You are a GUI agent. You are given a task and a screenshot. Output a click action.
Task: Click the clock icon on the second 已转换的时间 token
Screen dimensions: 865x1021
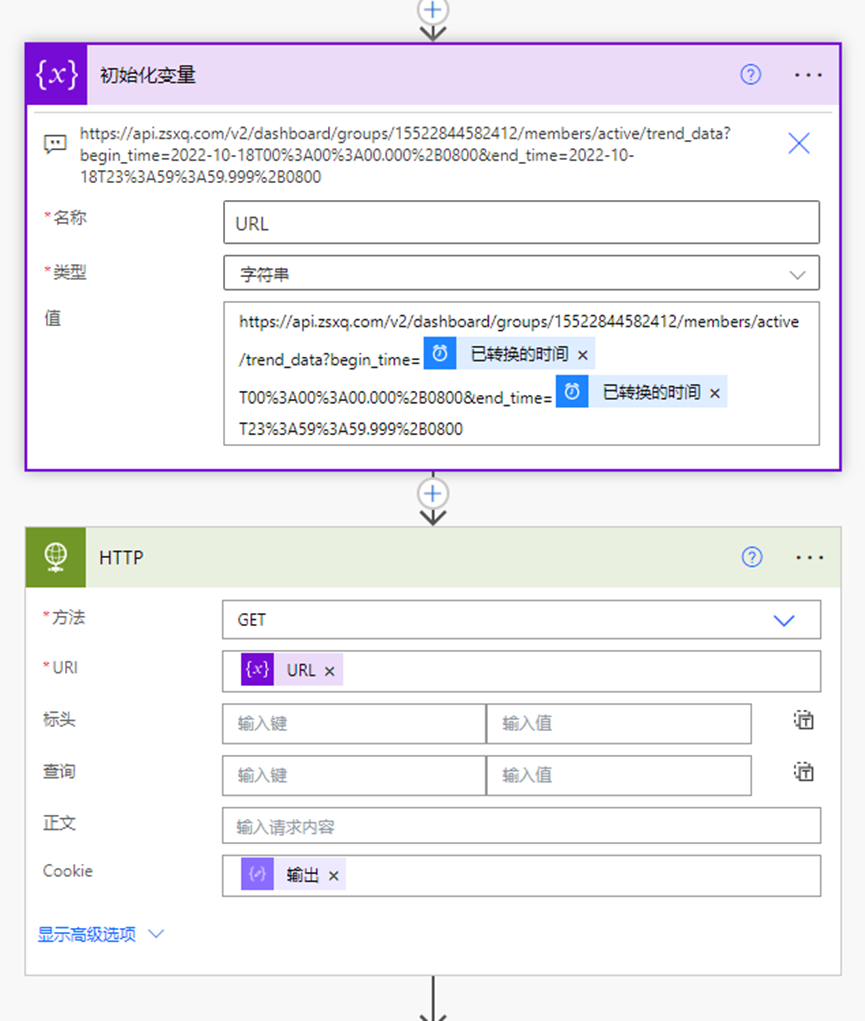571,391
